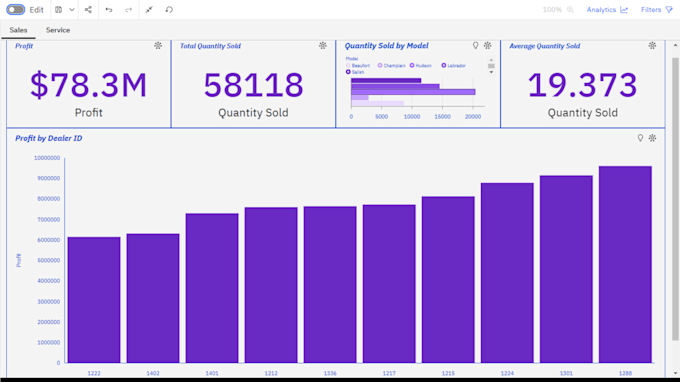Click the bar for dealer 1288
This screenshot has width=680, height=382.
click(625, 264)
